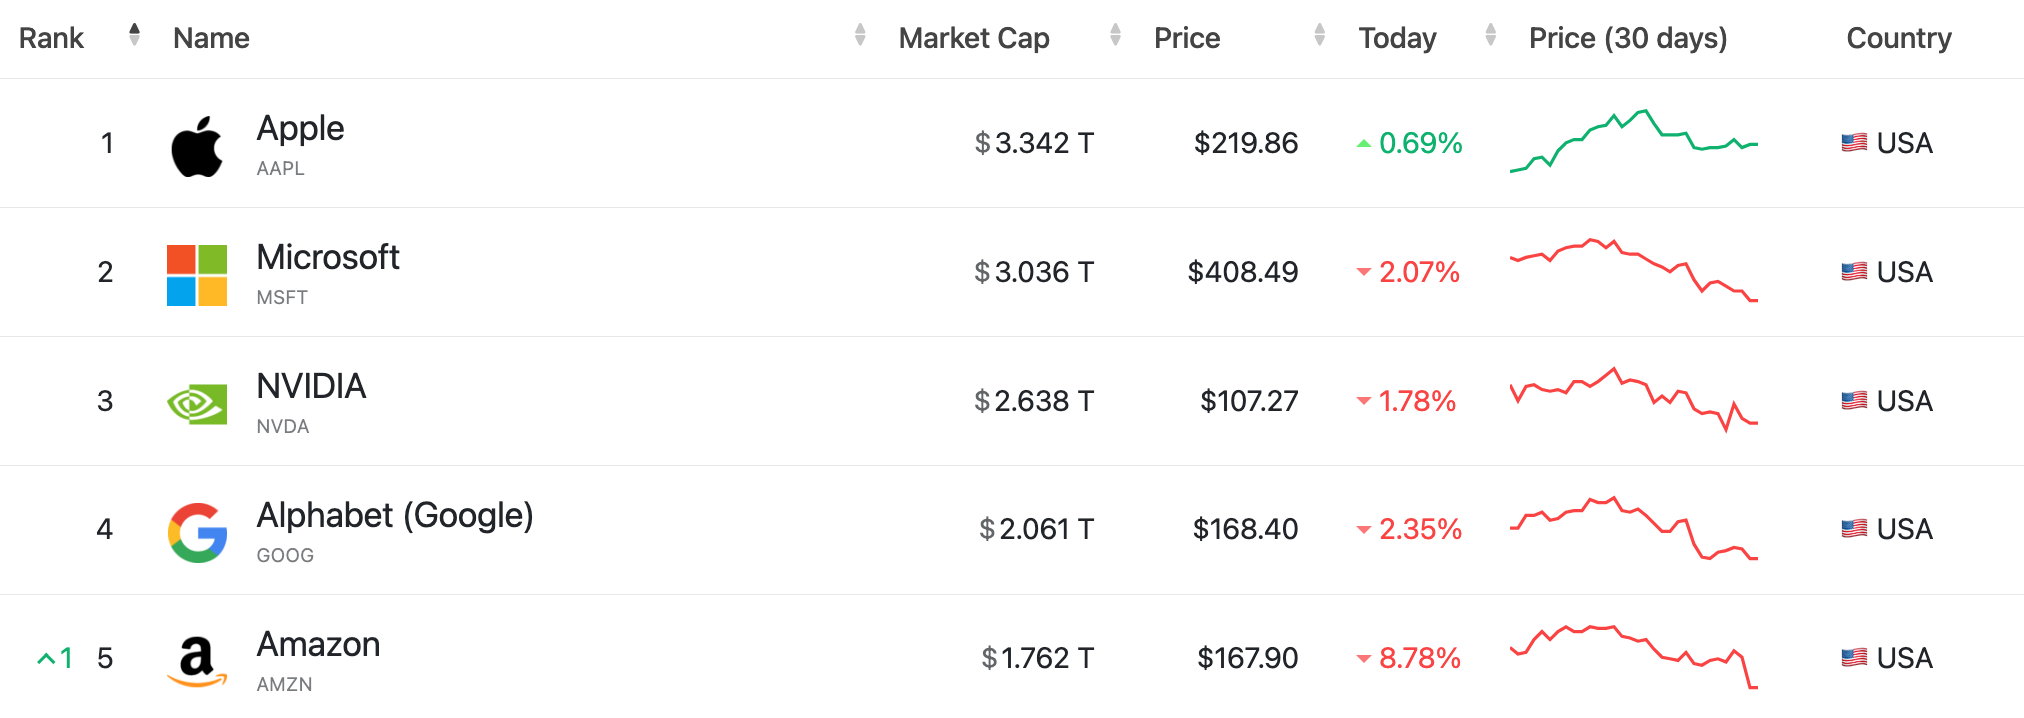Sort by Today change sort arrows
This screenshot has height=718, width=2024.
[x=1490, y=35]
